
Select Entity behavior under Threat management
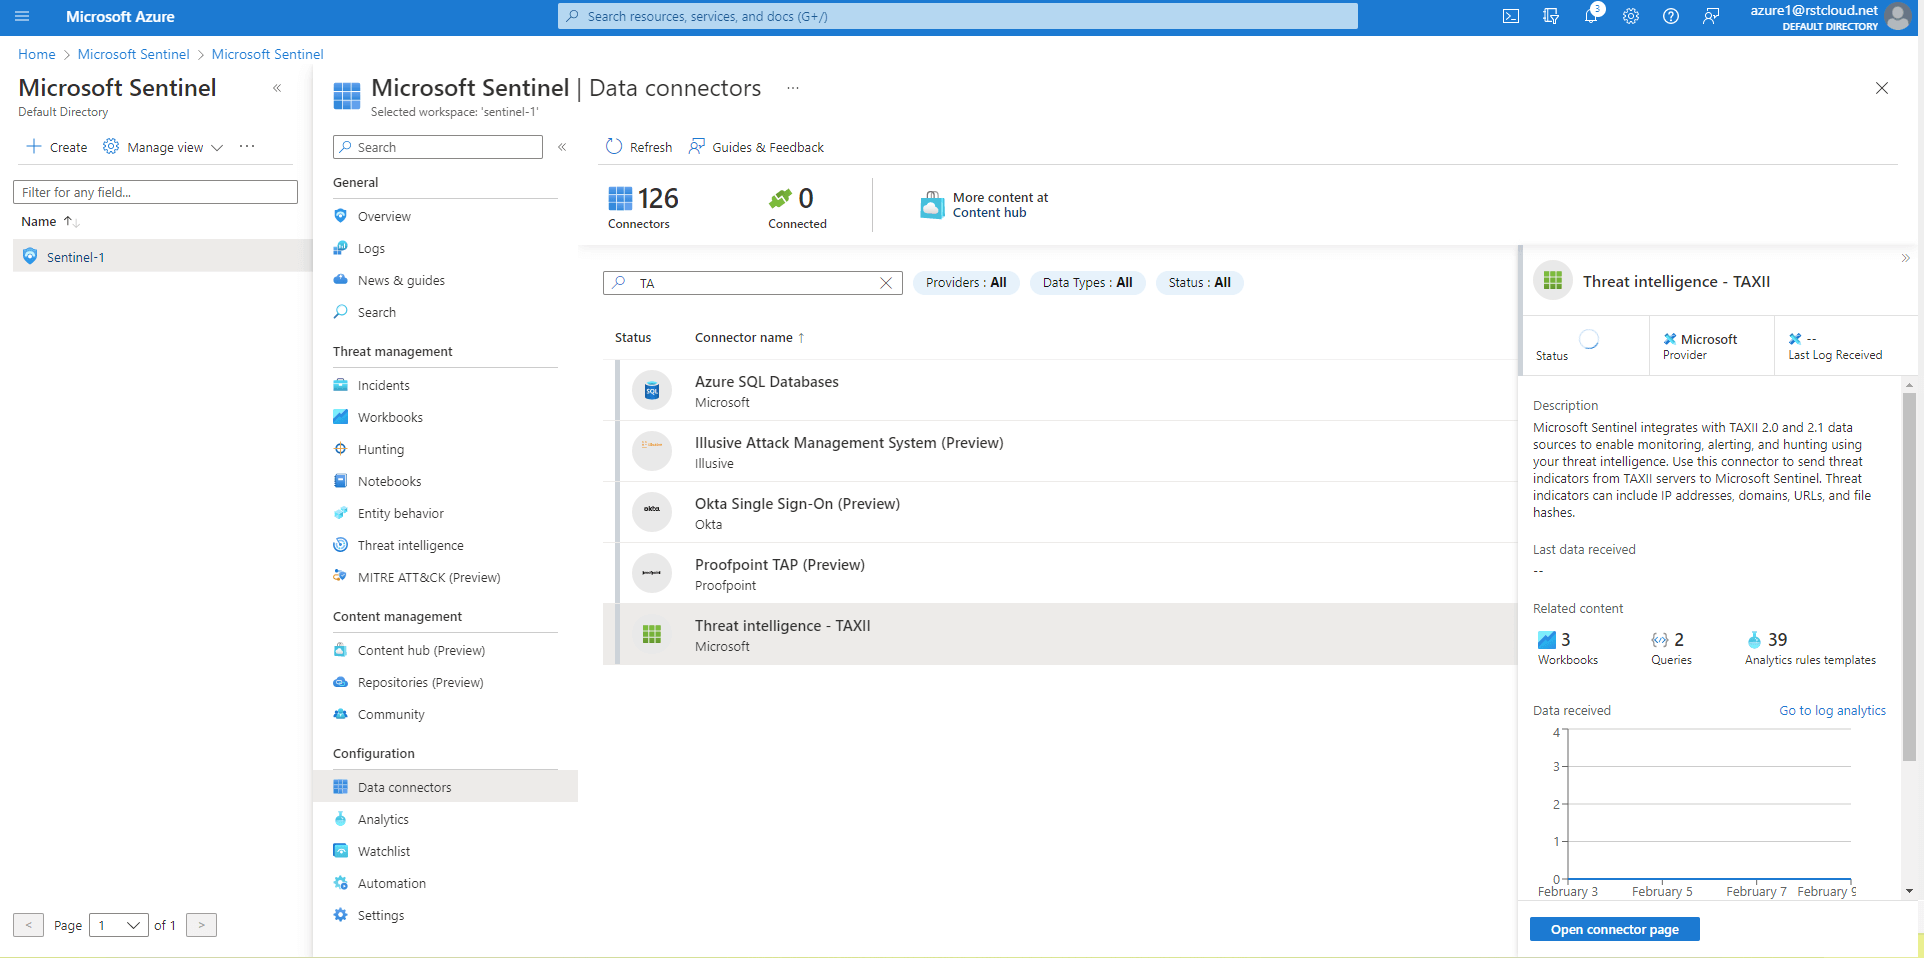click(x=400, y=512)
